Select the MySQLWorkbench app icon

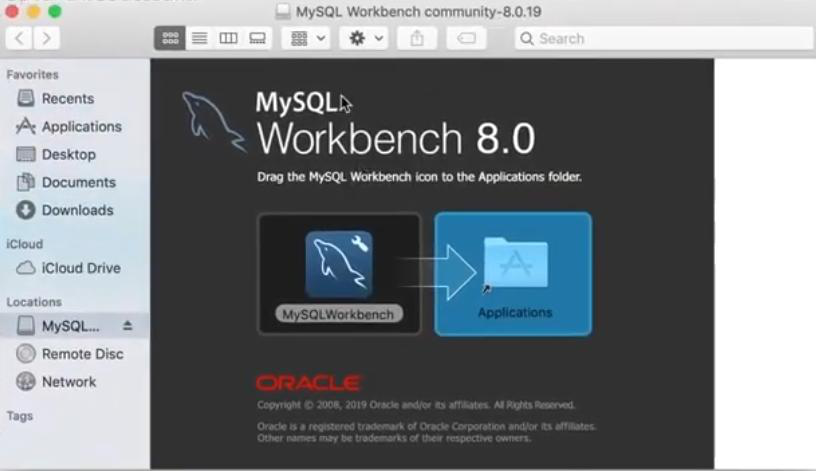[339, 264]
